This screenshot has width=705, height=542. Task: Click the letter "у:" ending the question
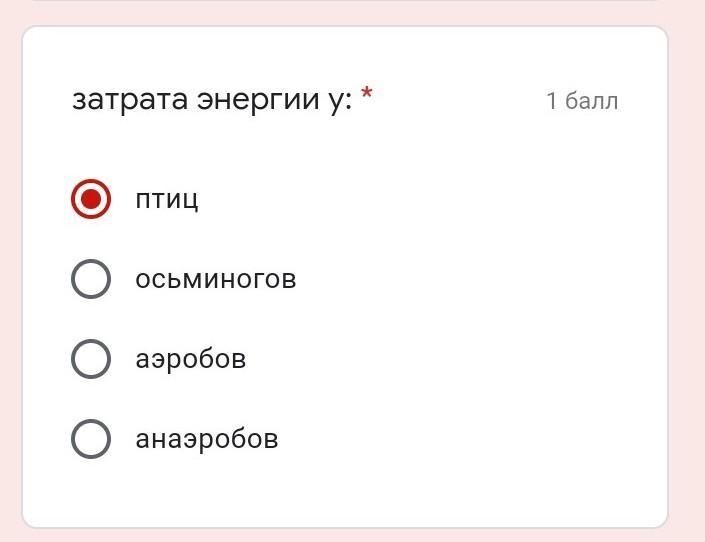tap(340, 101)
